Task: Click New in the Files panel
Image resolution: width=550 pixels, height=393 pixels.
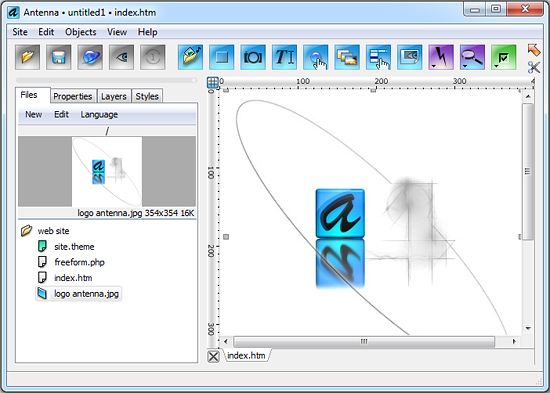Action: [33, 114]
